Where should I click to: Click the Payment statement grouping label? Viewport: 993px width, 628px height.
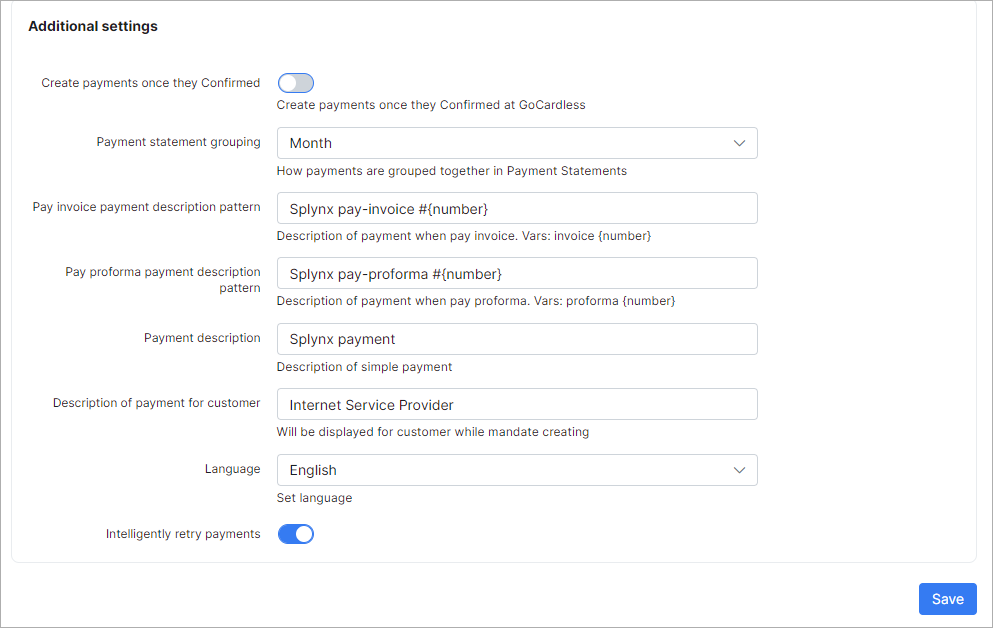[x=178, y=142]
